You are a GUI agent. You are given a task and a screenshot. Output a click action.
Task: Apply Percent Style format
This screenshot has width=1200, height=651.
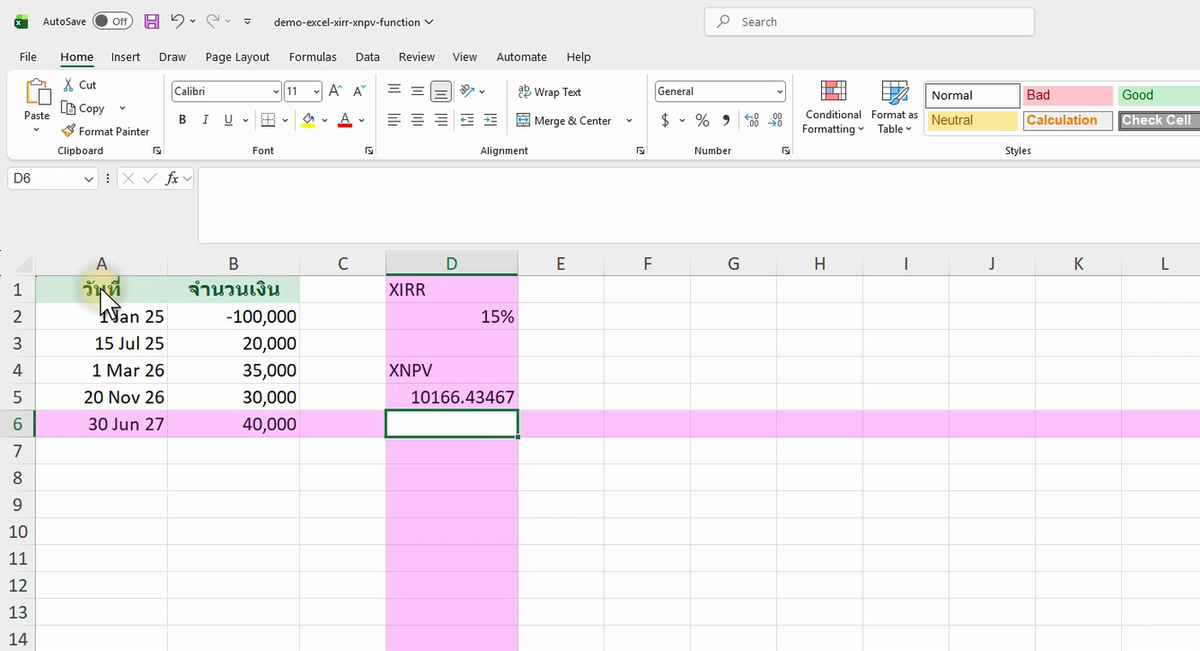click(x=702, y=120)
